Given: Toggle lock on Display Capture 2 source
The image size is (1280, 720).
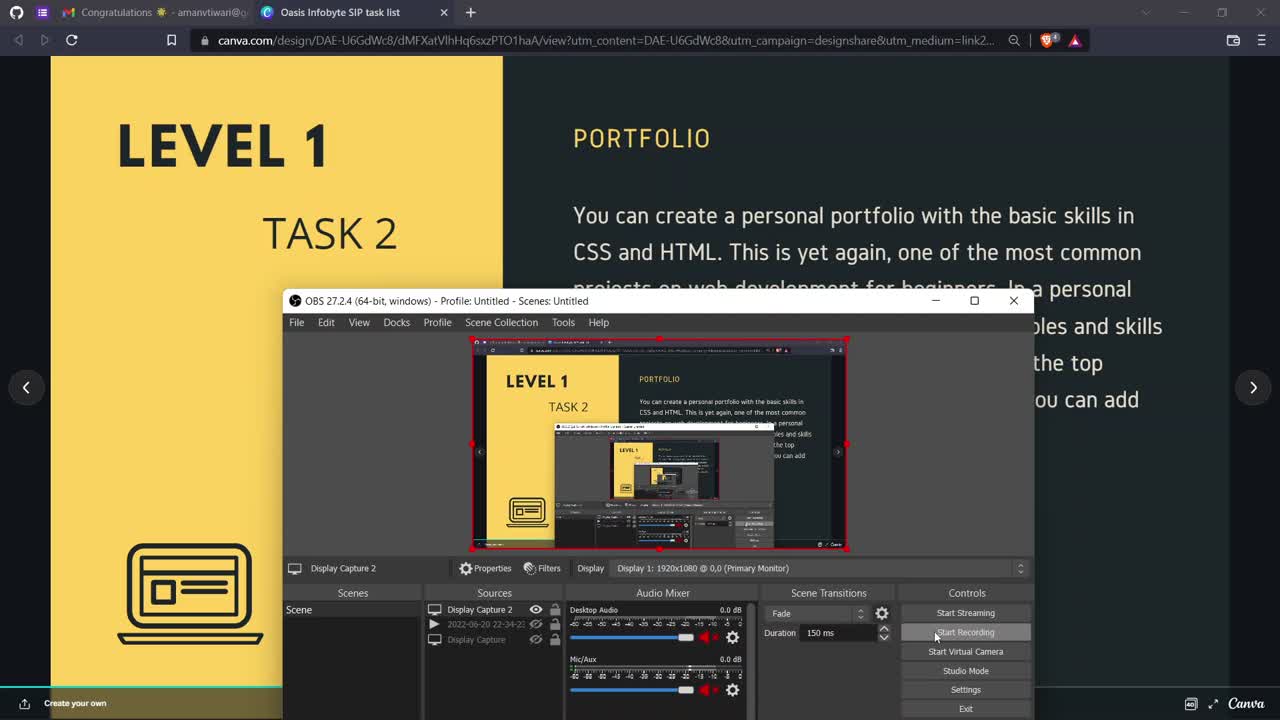Looking at the screenshot, I should tap(555, 610).
